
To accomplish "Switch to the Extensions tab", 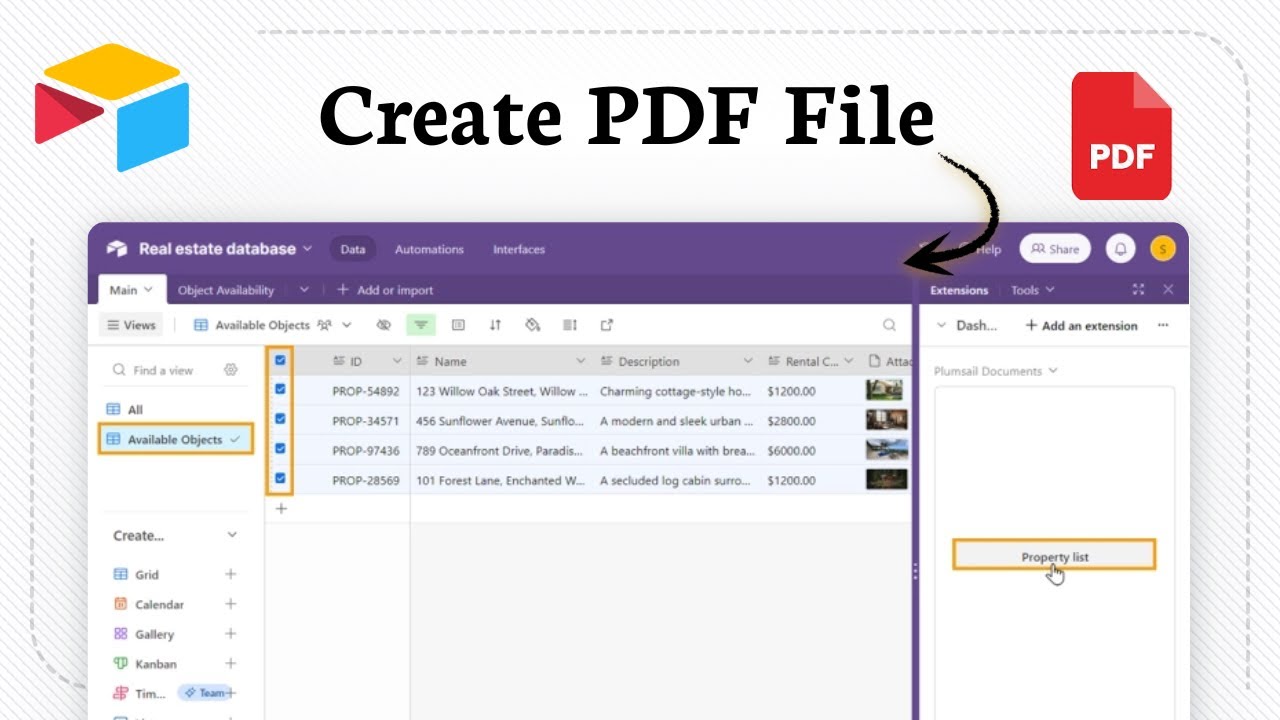I will 959,290.
